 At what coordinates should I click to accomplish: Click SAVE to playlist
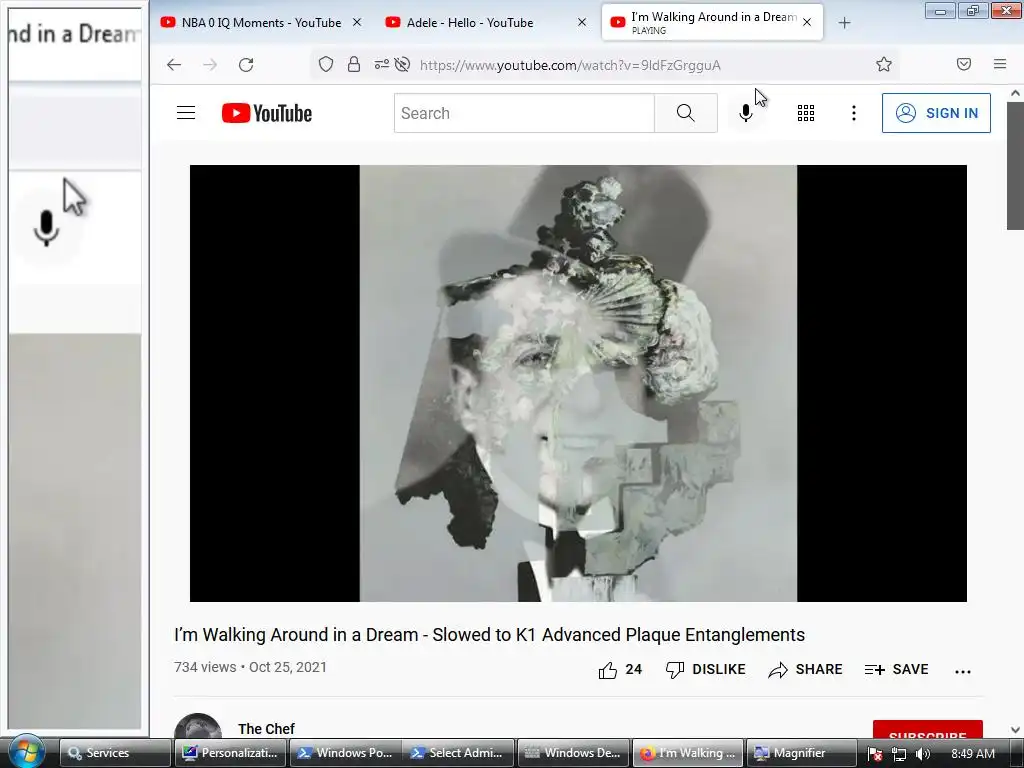tap(897, 669)
